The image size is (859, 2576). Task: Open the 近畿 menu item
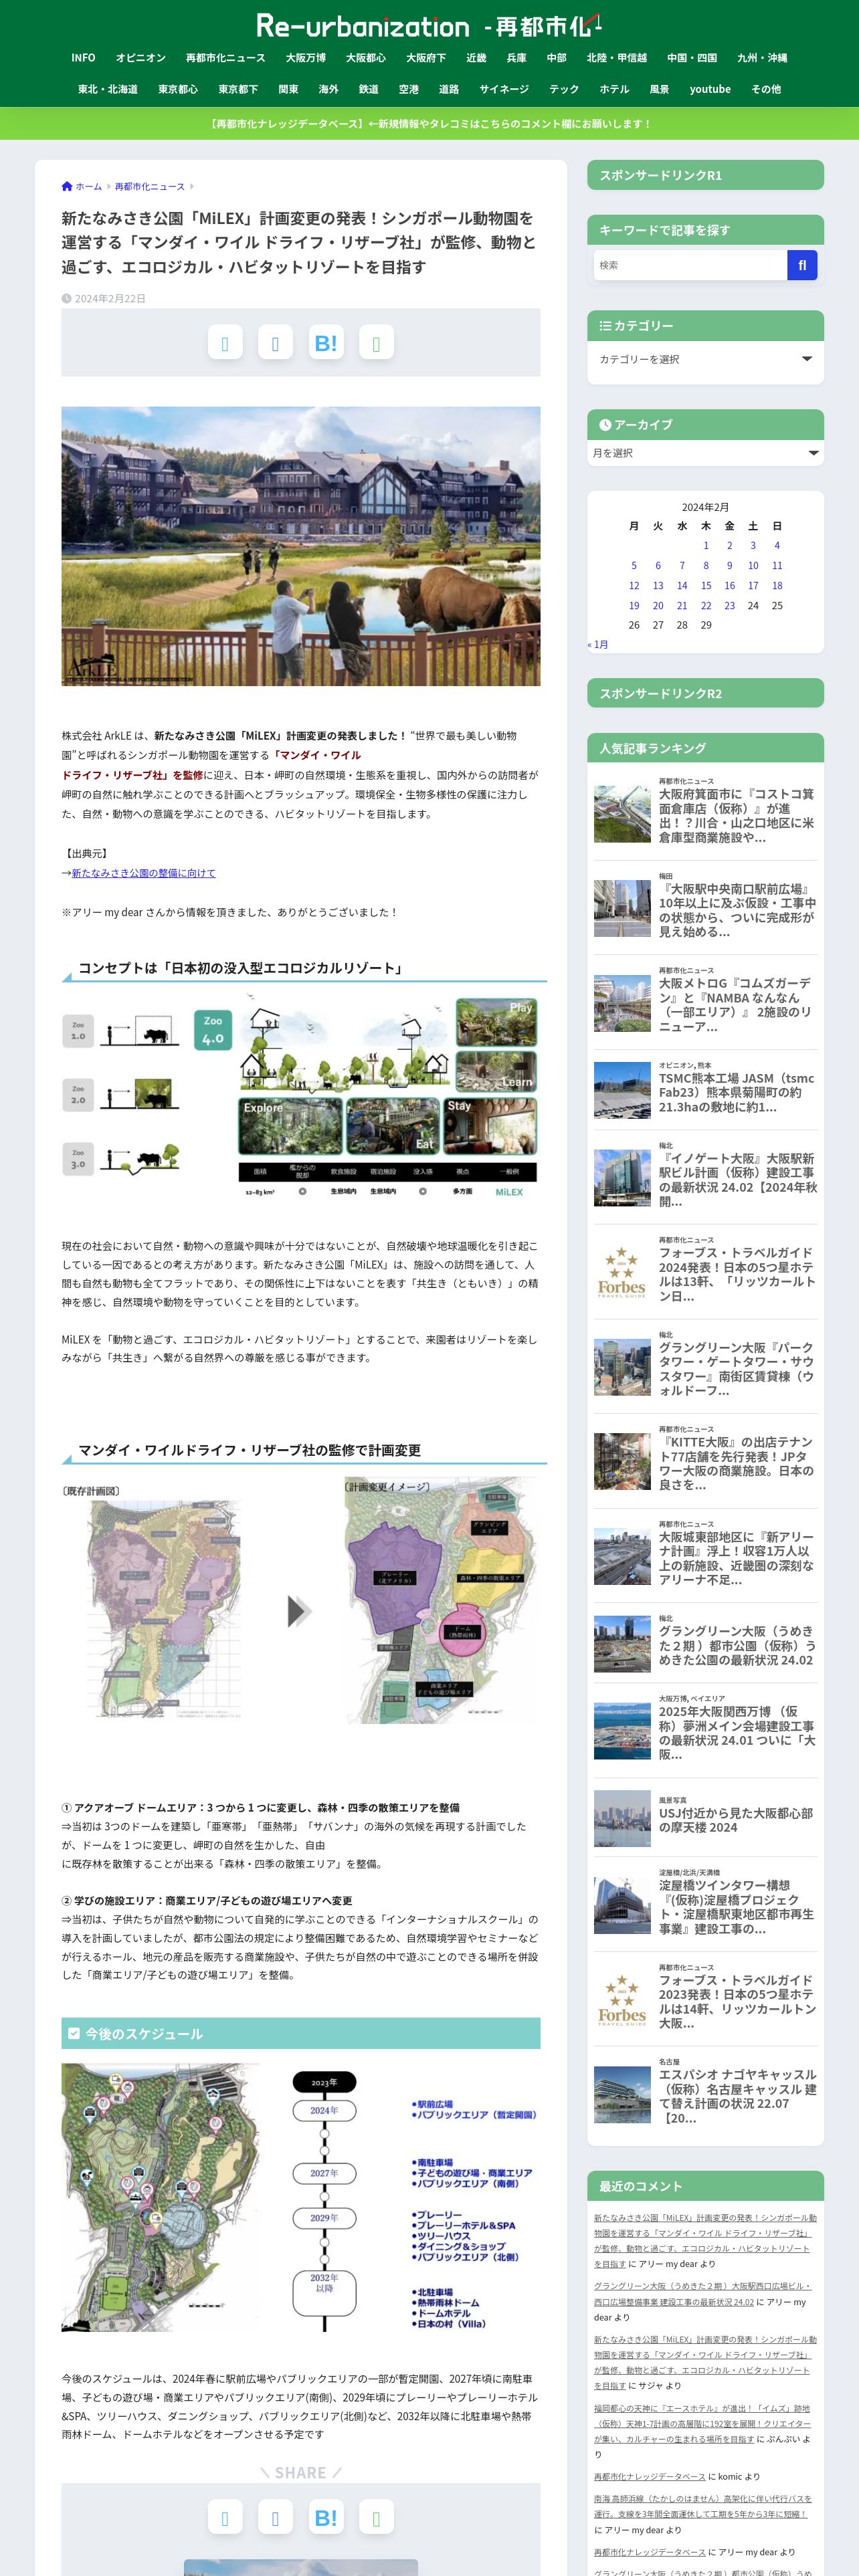(x=476, y=58)
